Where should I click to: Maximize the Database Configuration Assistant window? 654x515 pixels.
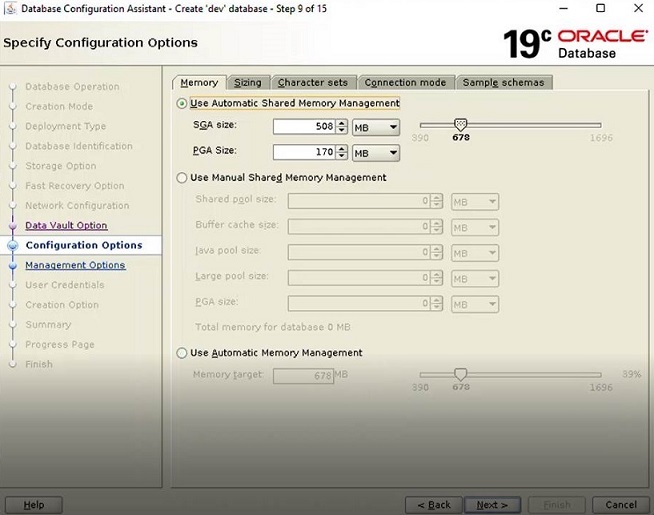click(x=601, y=8)
